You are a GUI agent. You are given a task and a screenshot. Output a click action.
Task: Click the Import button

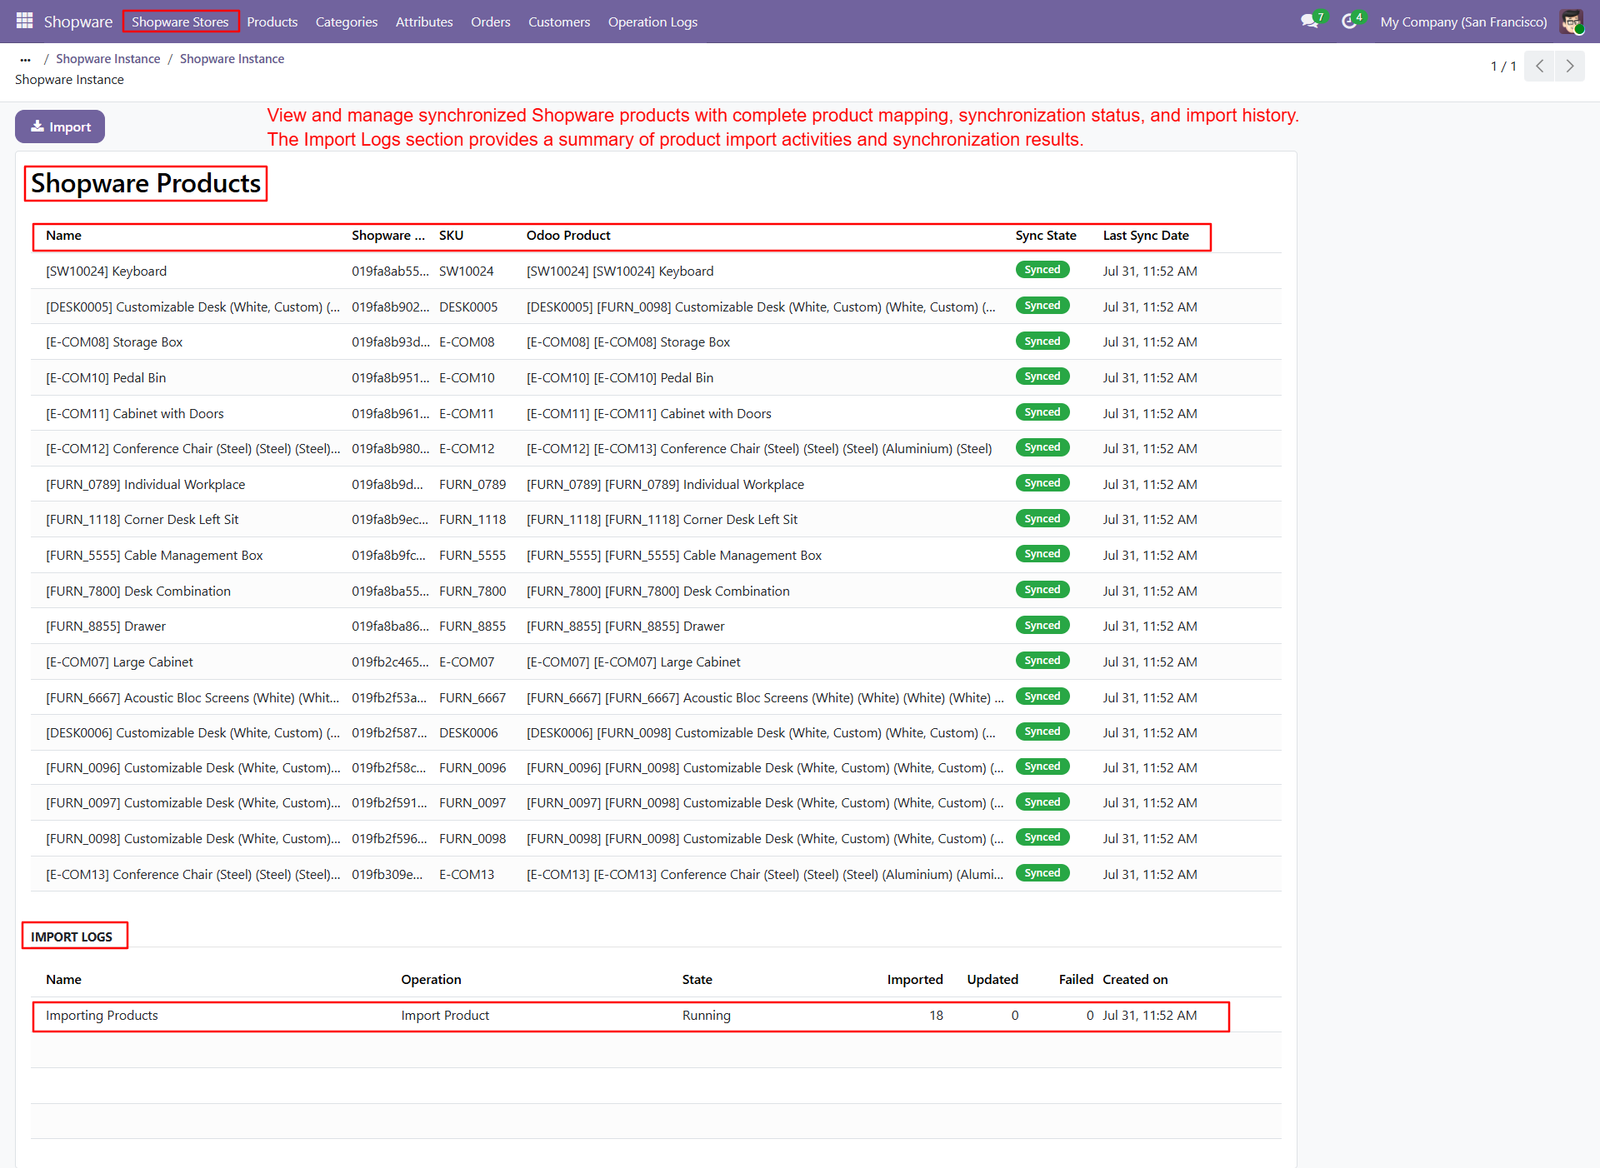pyautogui.click(x=60, y=127)
